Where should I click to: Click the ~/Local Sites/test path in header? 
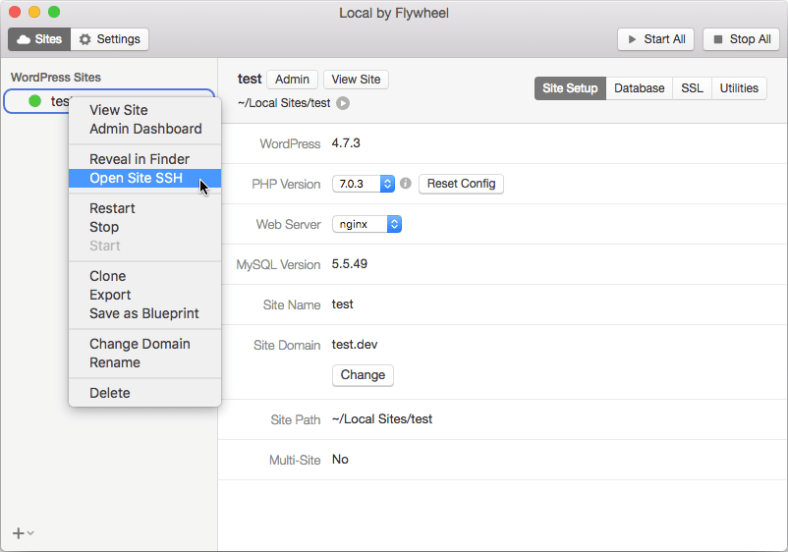(284, 103)
